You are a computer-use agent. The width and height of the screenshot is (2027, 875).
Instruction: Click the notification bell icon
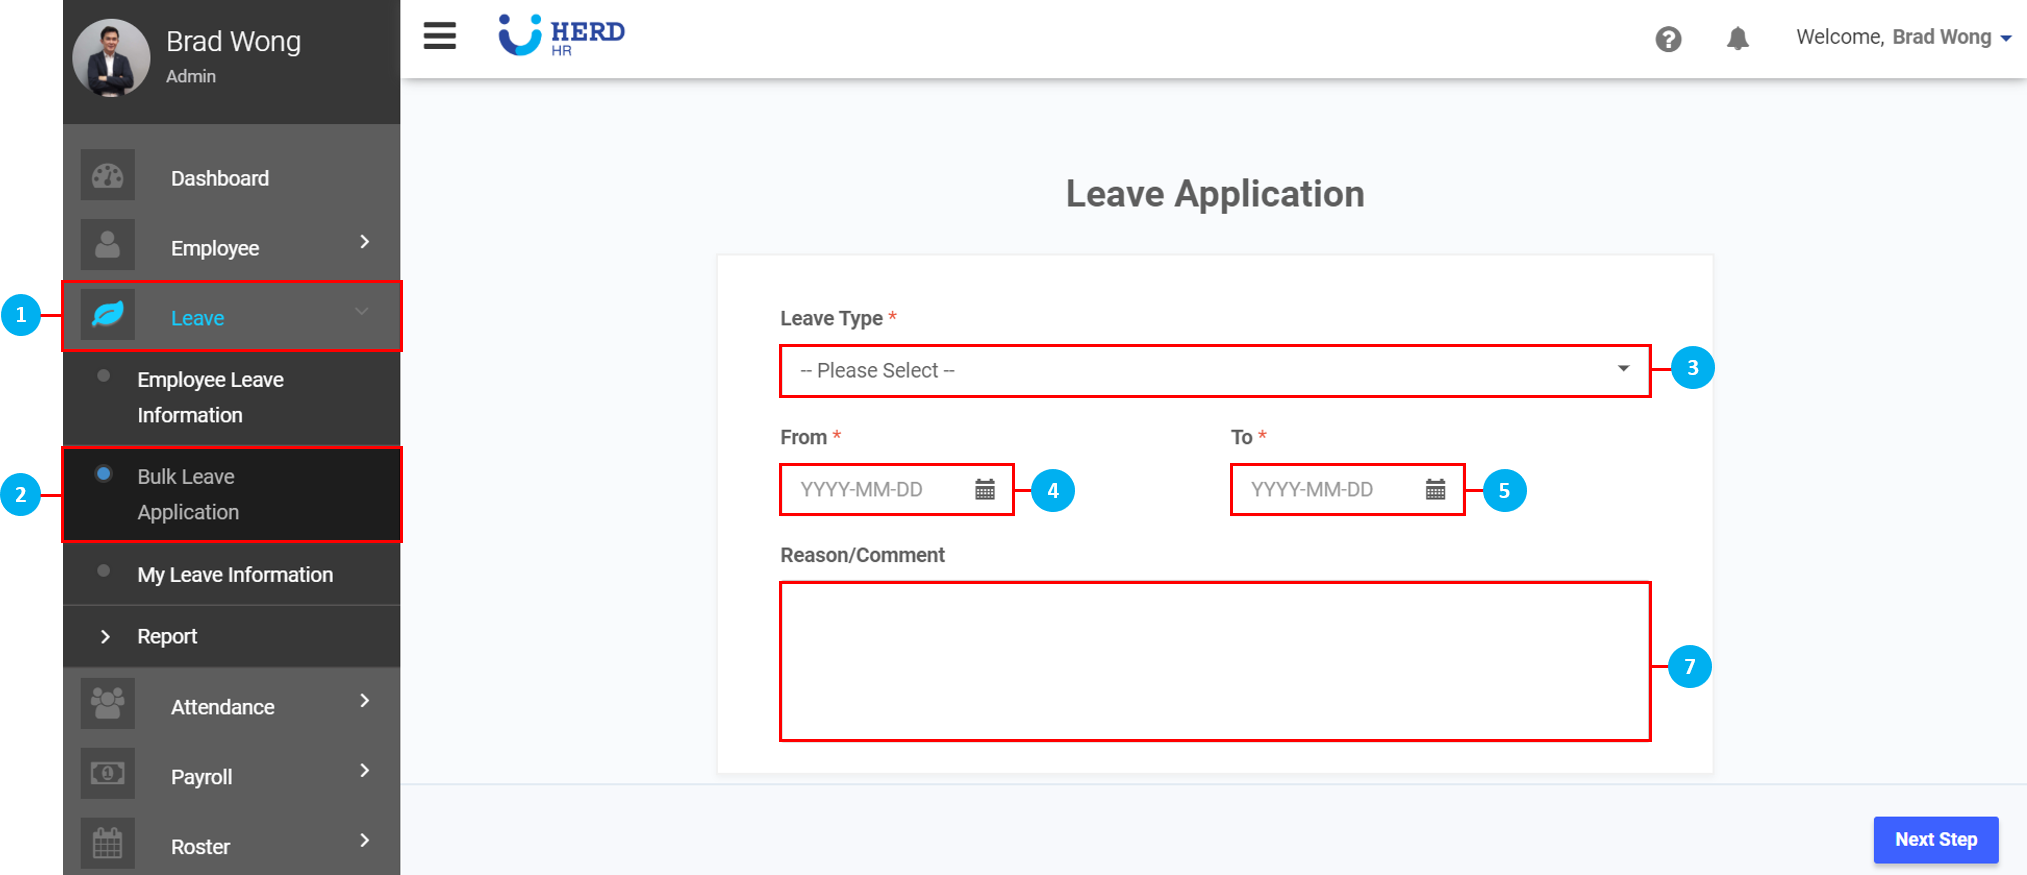(1738, 39)
